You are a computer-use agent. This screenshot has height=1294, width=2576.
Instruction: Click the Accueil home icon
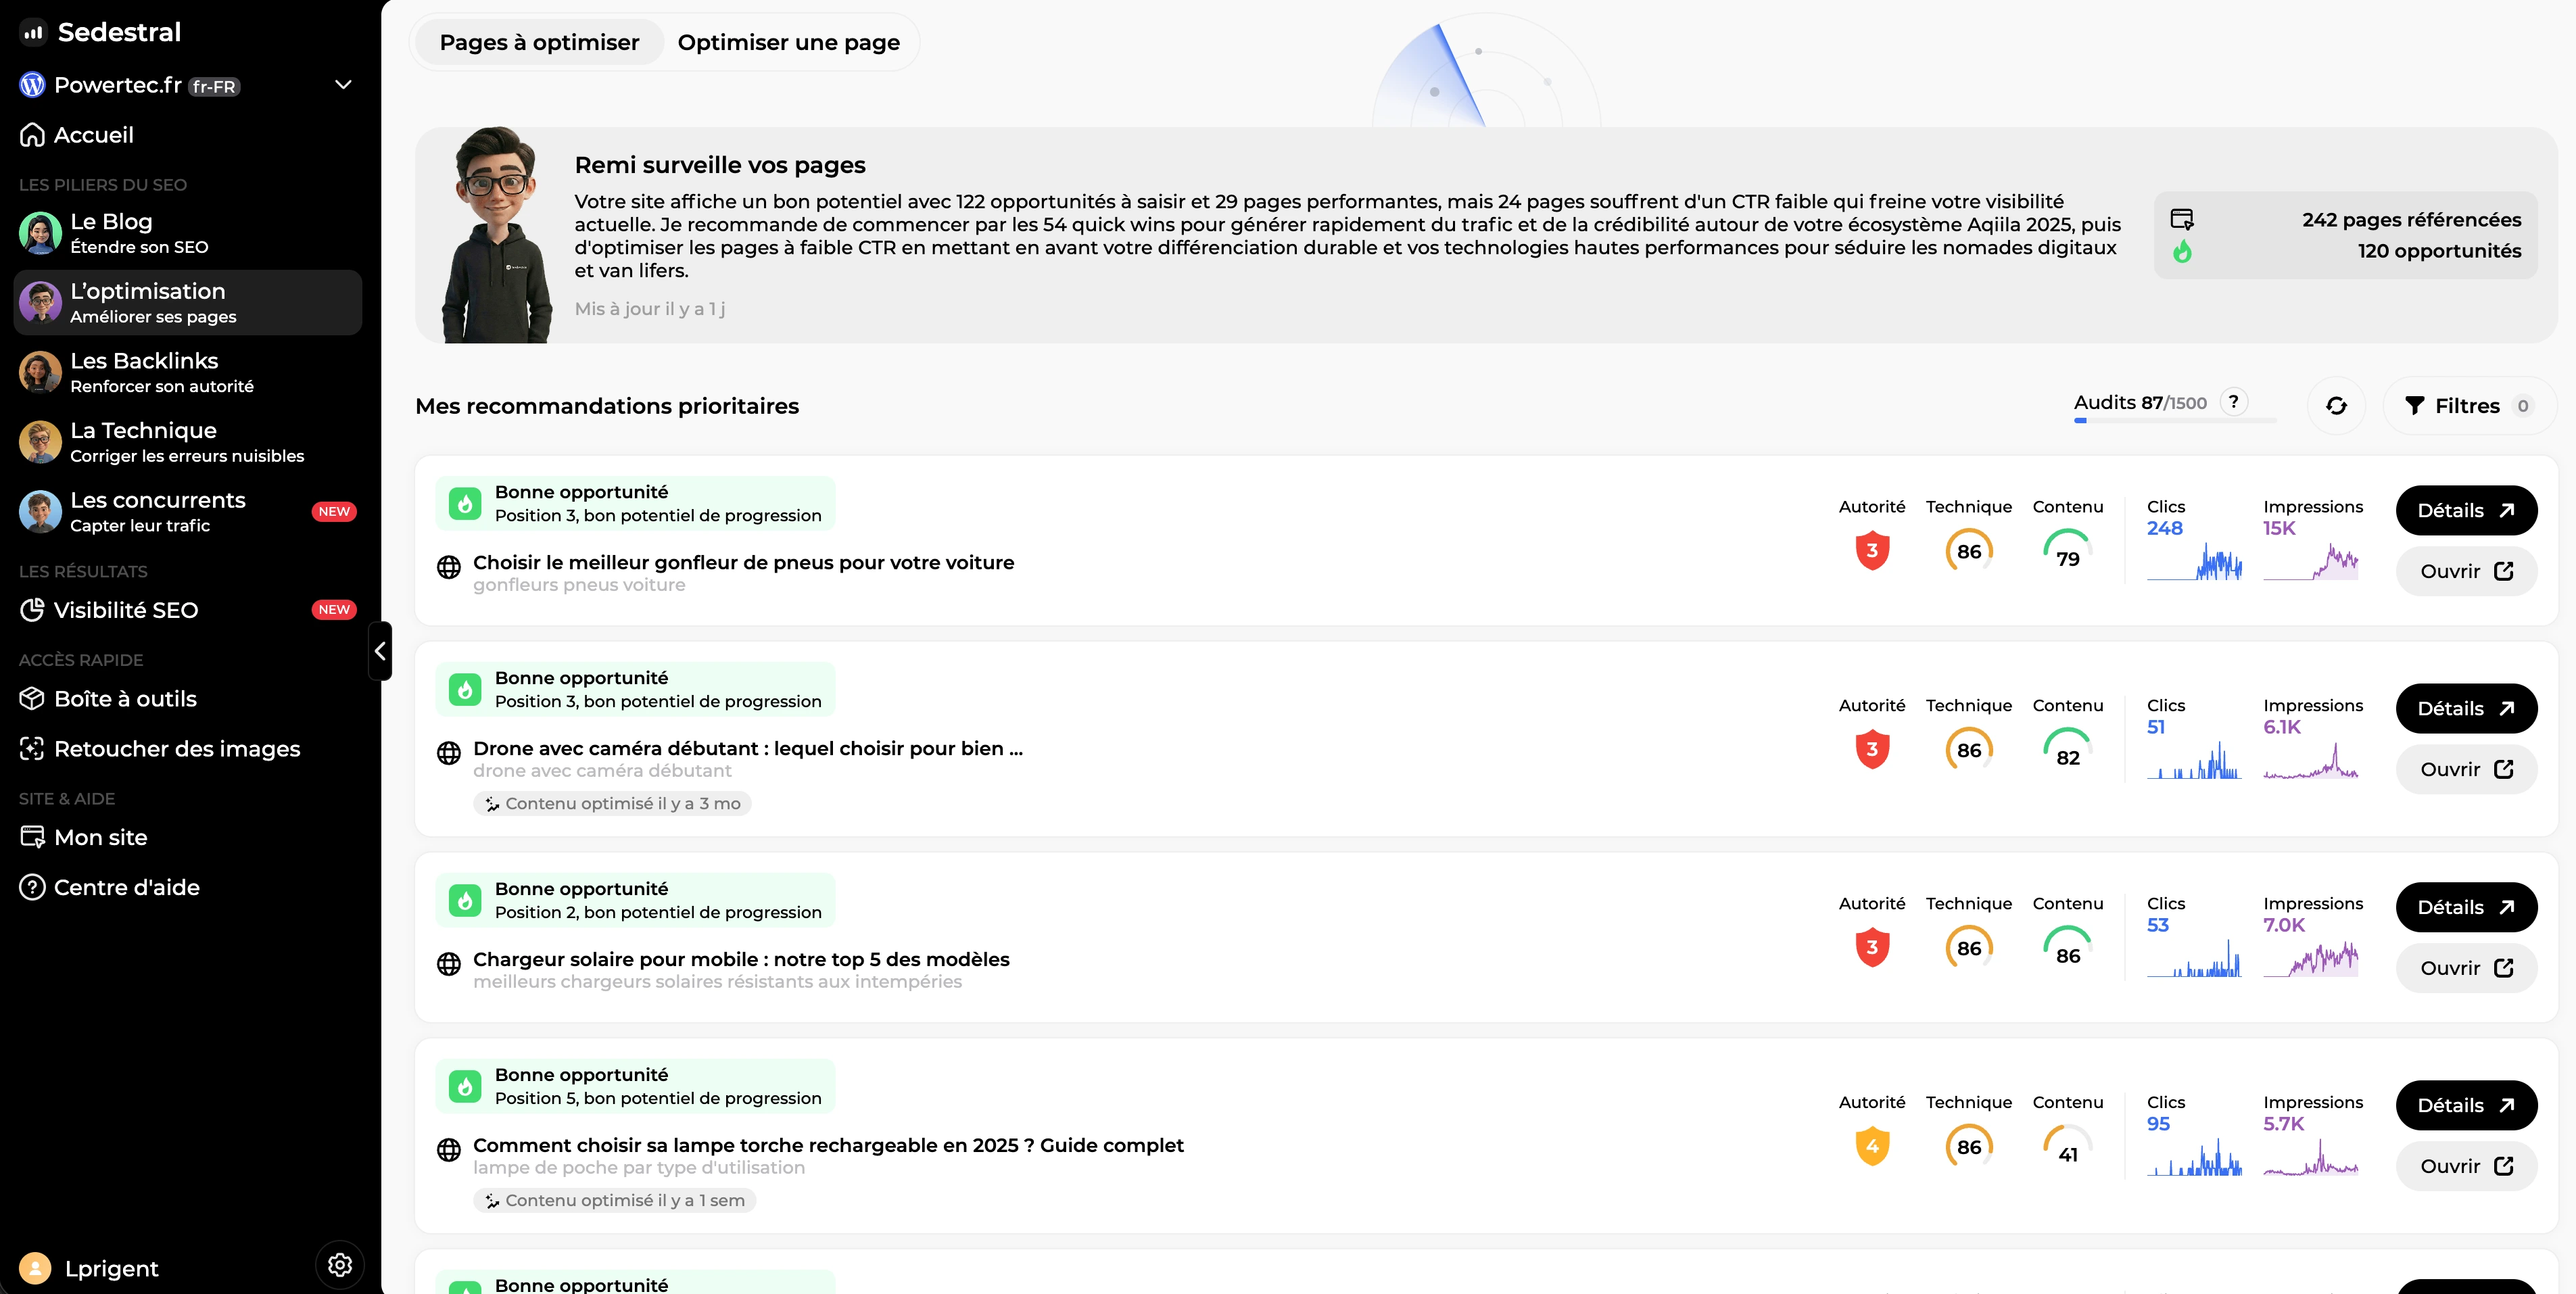tap(32, 135)
